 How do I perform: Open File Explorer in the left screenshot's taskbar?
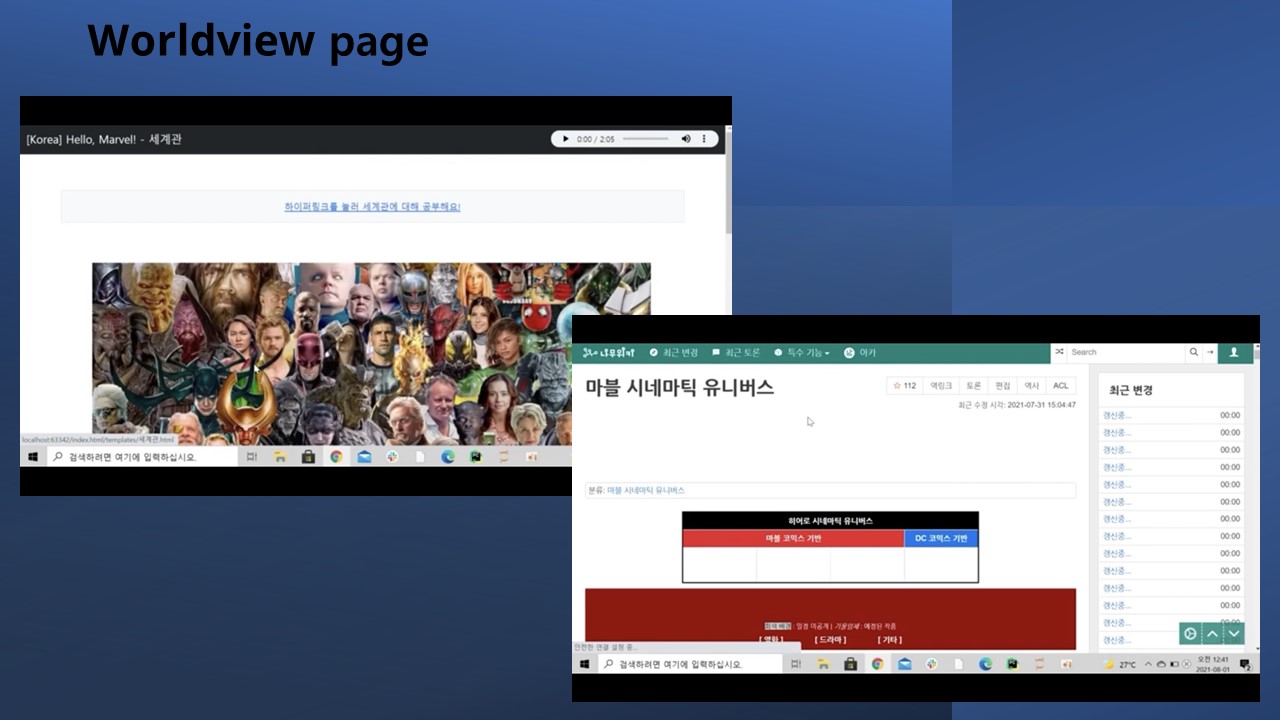click(x=280, y=456)
